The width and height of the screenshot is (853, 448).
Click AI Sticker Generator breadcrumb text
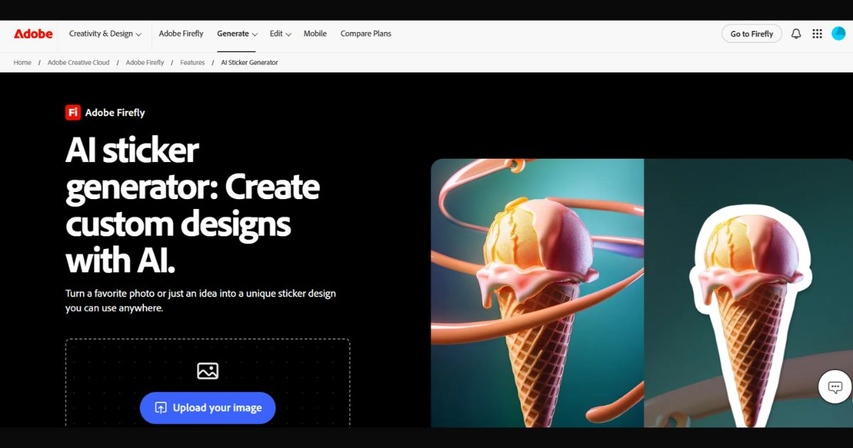[249, 63]
